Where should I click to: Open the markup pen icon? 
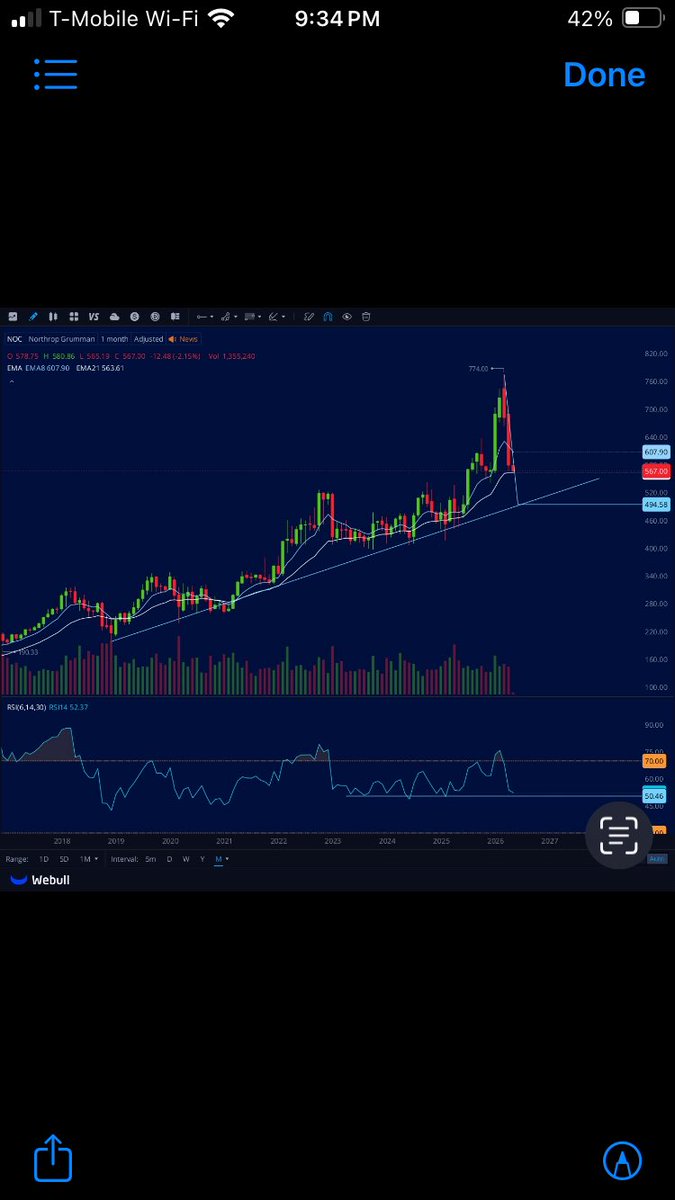click(623, 1161)
